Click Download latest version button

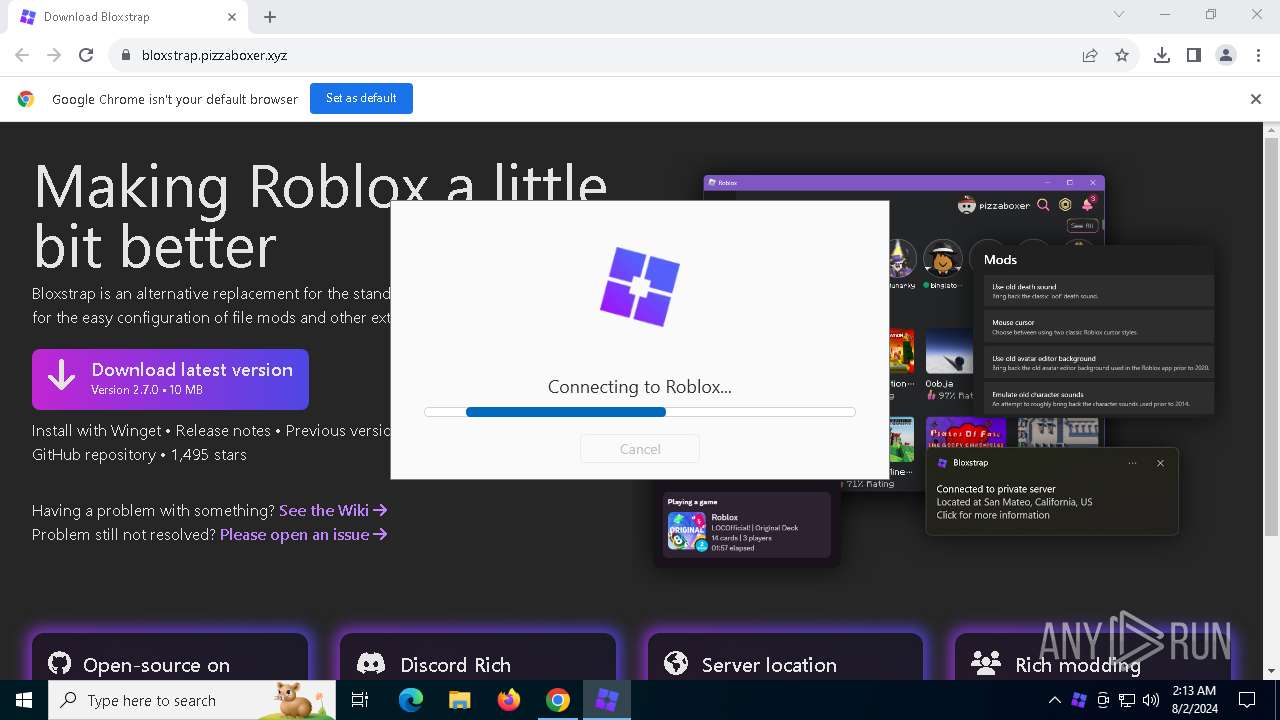[x=170, y=379]
